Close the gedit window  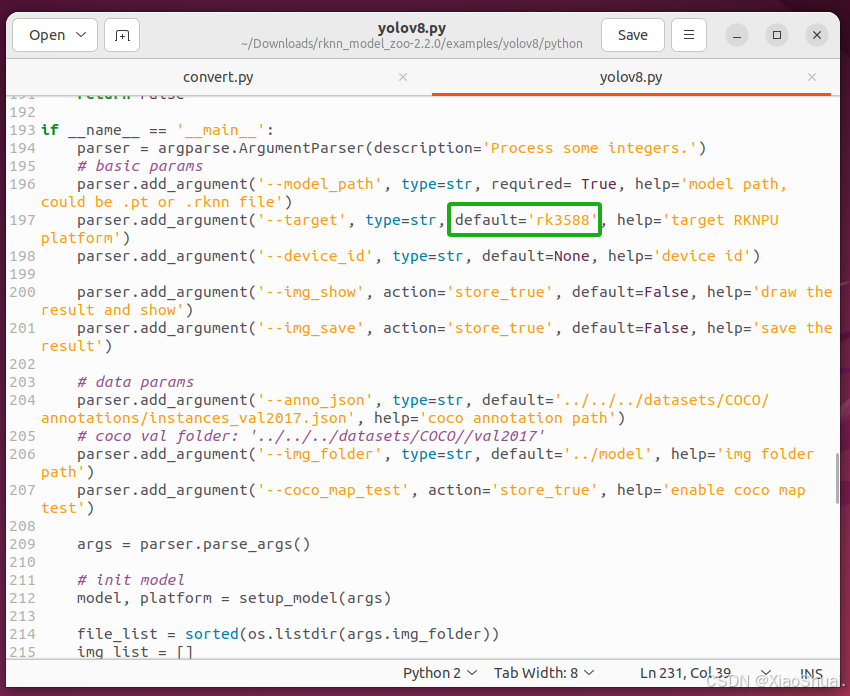click(817, 36)
